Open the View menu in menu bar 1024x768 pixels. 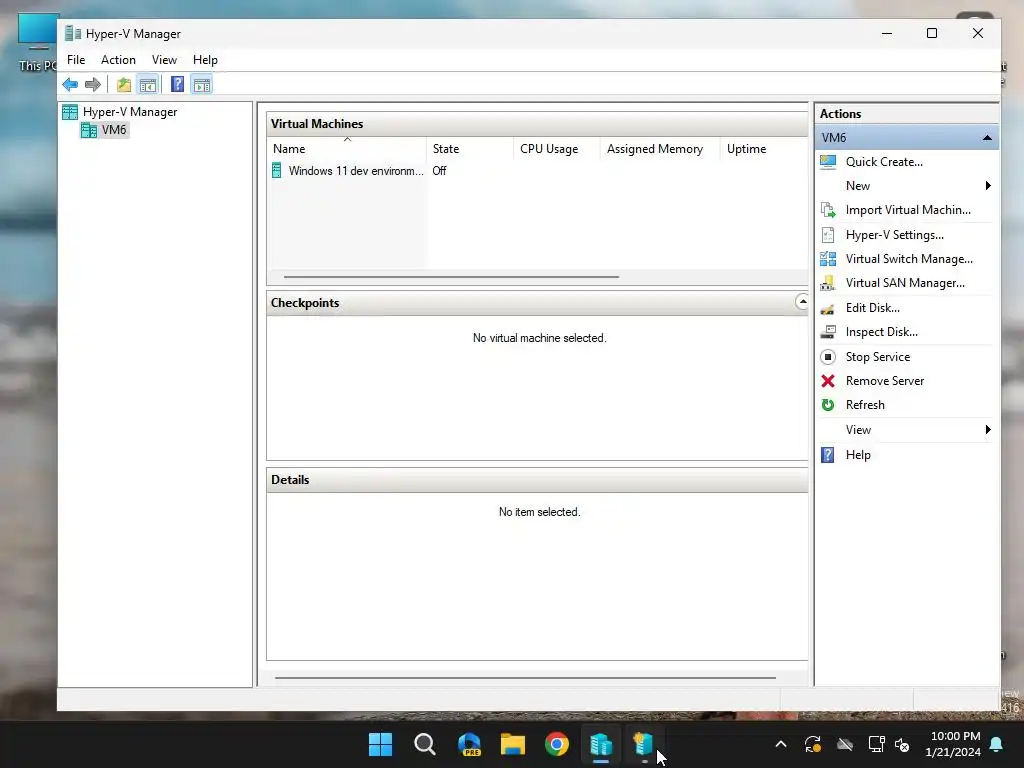click(164, 59)
